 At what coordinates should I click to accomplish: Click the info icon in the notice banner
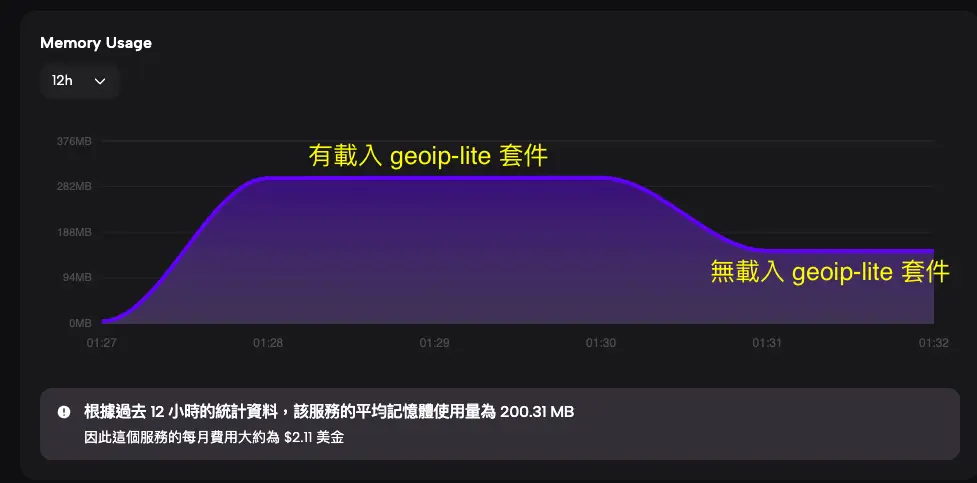pos(64,412)
